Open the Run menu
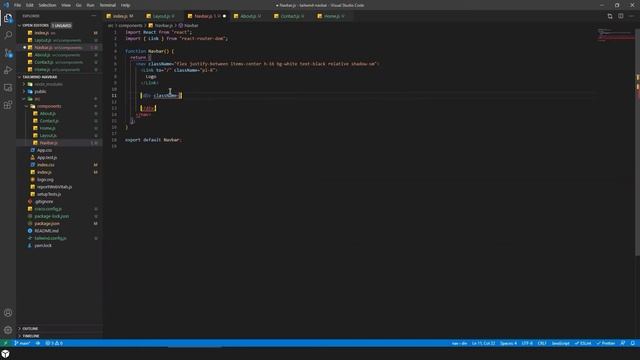Viewport: 640px width, 360px height. tap(91, 5)
